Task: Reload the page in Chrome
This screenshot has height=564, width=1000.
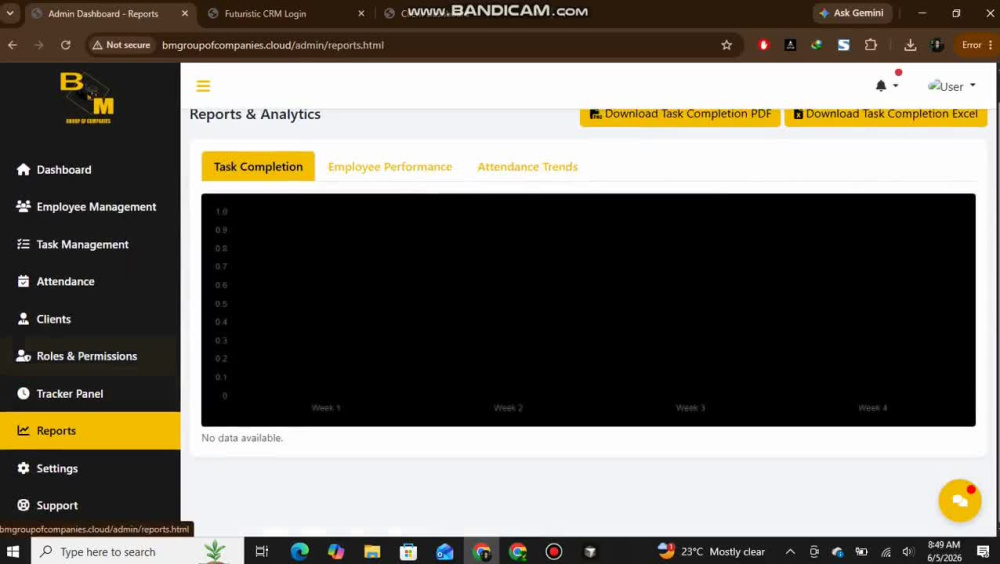Action: click(x=66, y=45)
